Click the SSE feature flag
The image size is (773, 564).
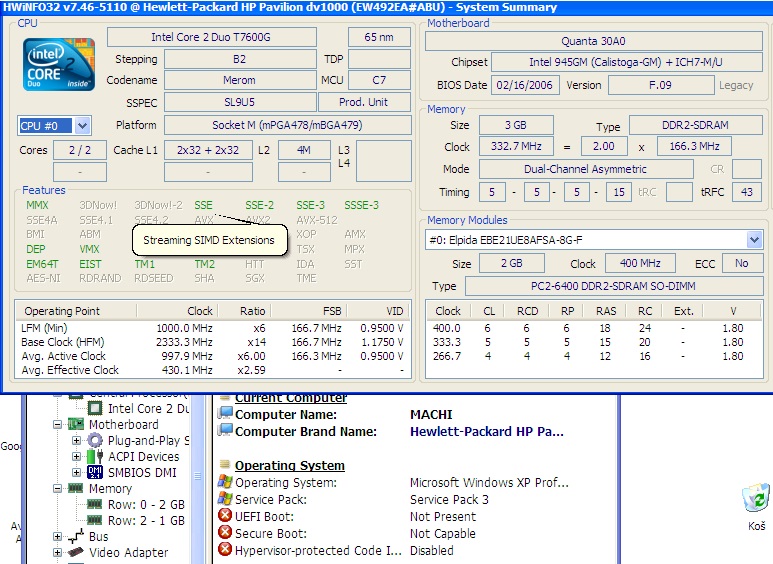coord(203,205)
